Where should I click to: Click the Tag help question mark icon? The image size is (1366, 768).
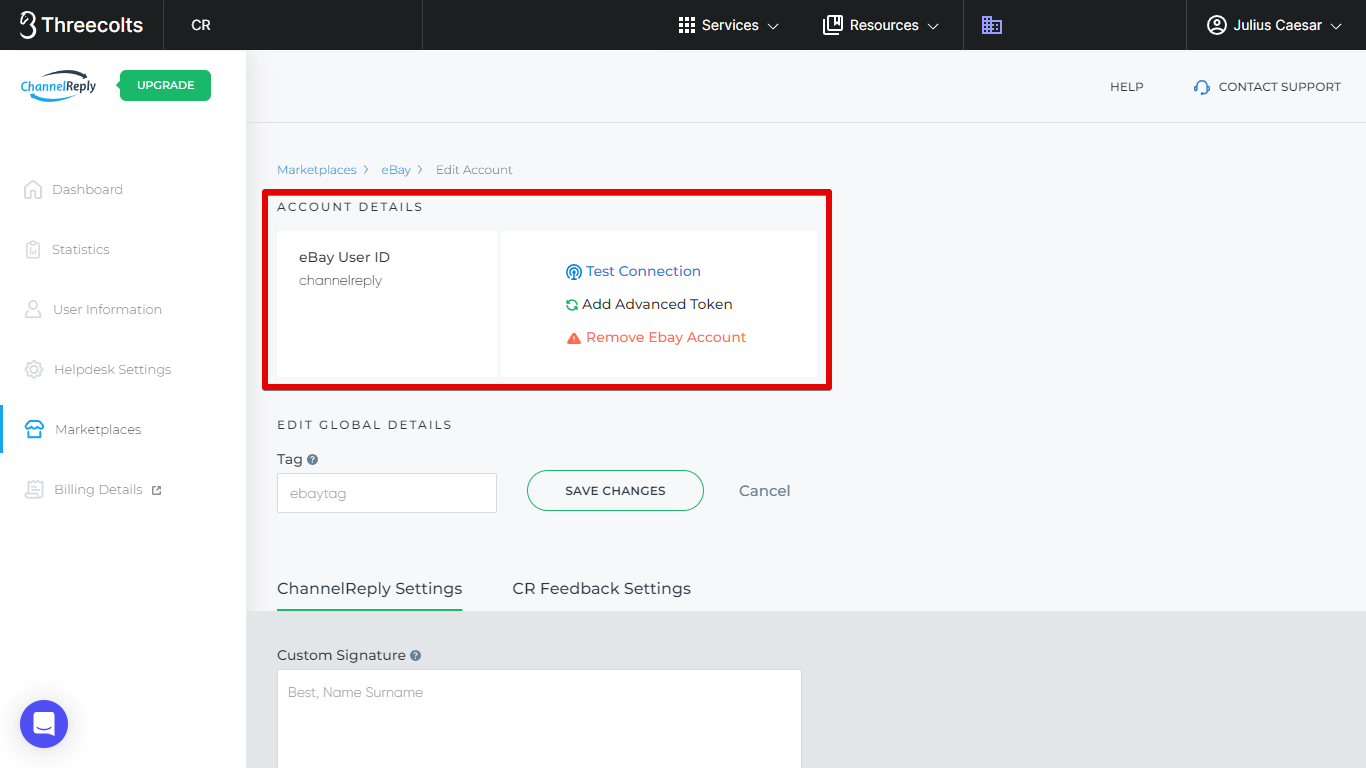pos(313,460)
